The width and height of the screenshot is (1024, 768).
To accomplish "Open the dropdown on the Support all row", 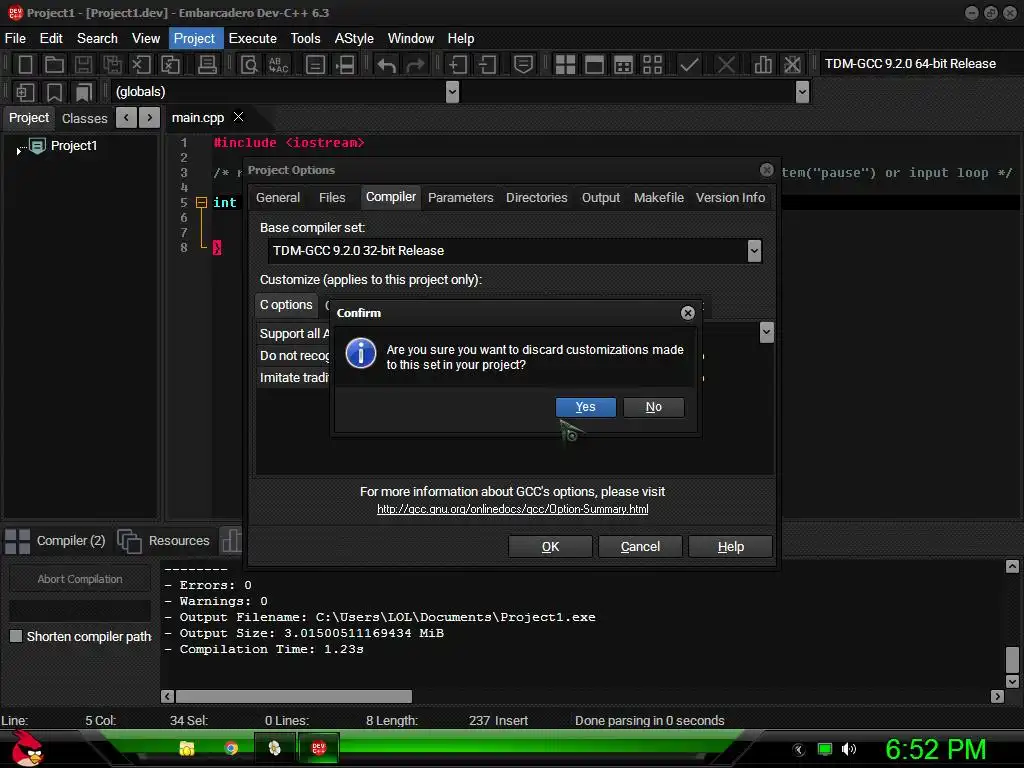I will (766, 333).
